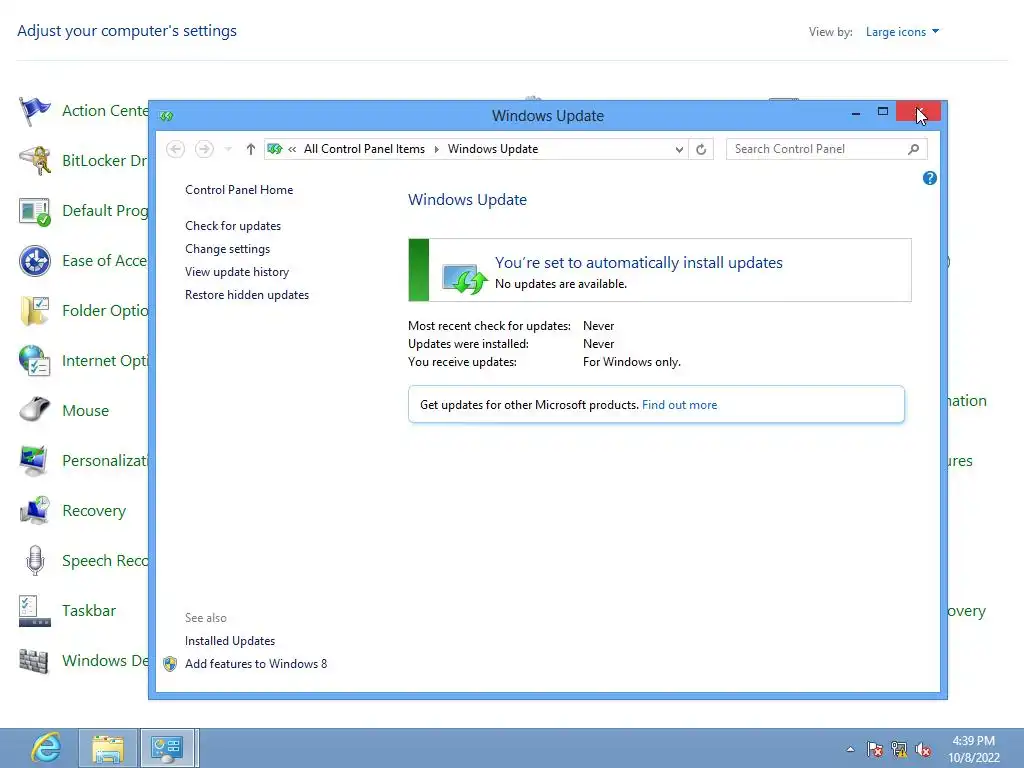Click Action Center flag in tray
Image resolution: width=1024 pixels, height=768 pixels.
point(874,749)
